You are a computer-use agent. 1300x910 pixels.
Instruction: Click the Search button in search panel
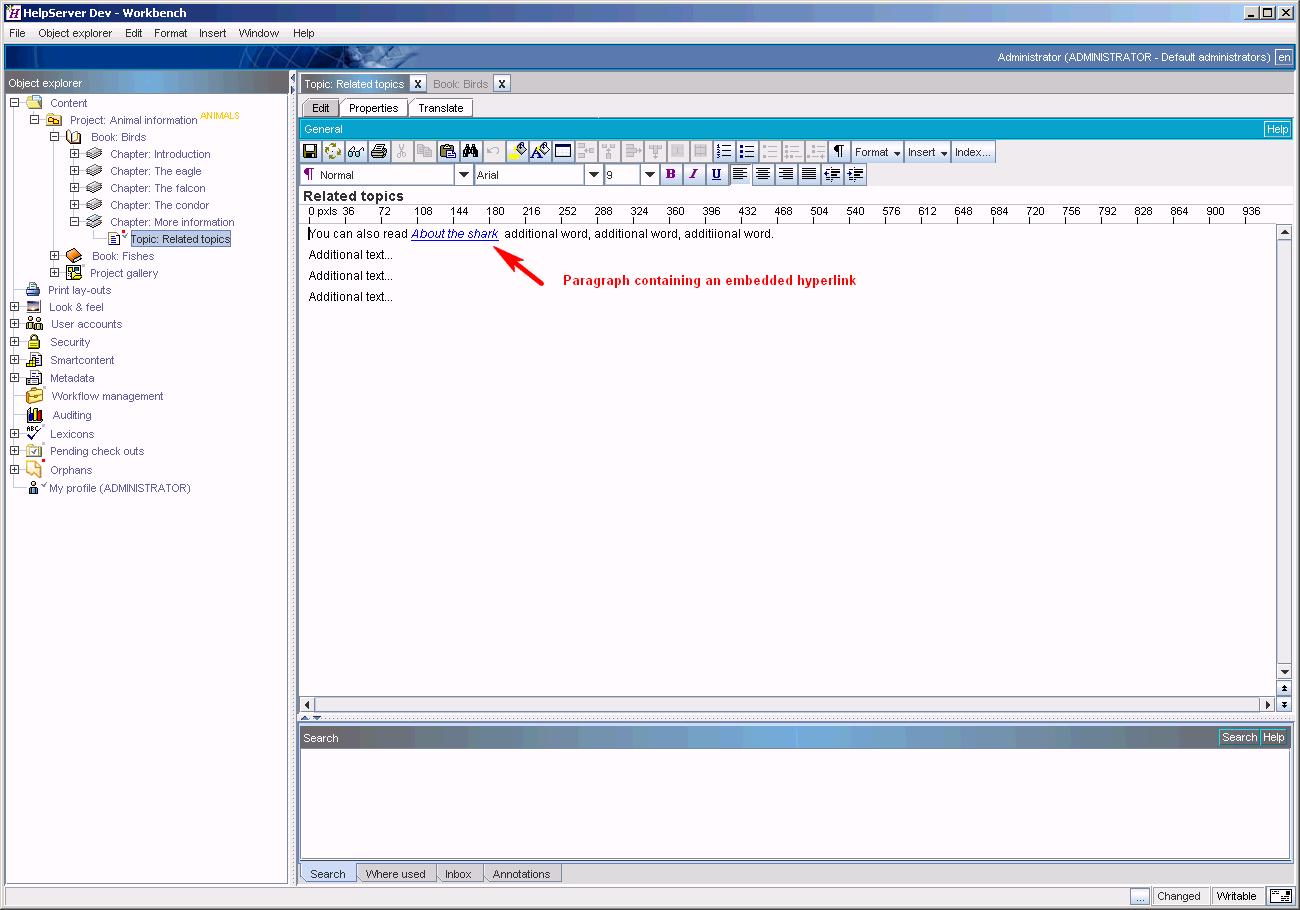[1239, 737]
